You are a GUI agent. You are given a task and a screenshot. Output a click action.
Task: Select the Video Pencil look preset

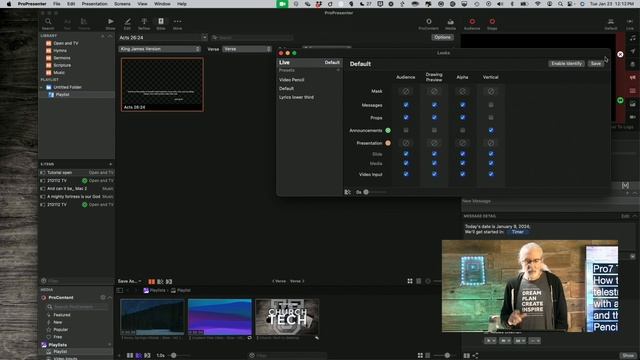(x=291, y=80)
